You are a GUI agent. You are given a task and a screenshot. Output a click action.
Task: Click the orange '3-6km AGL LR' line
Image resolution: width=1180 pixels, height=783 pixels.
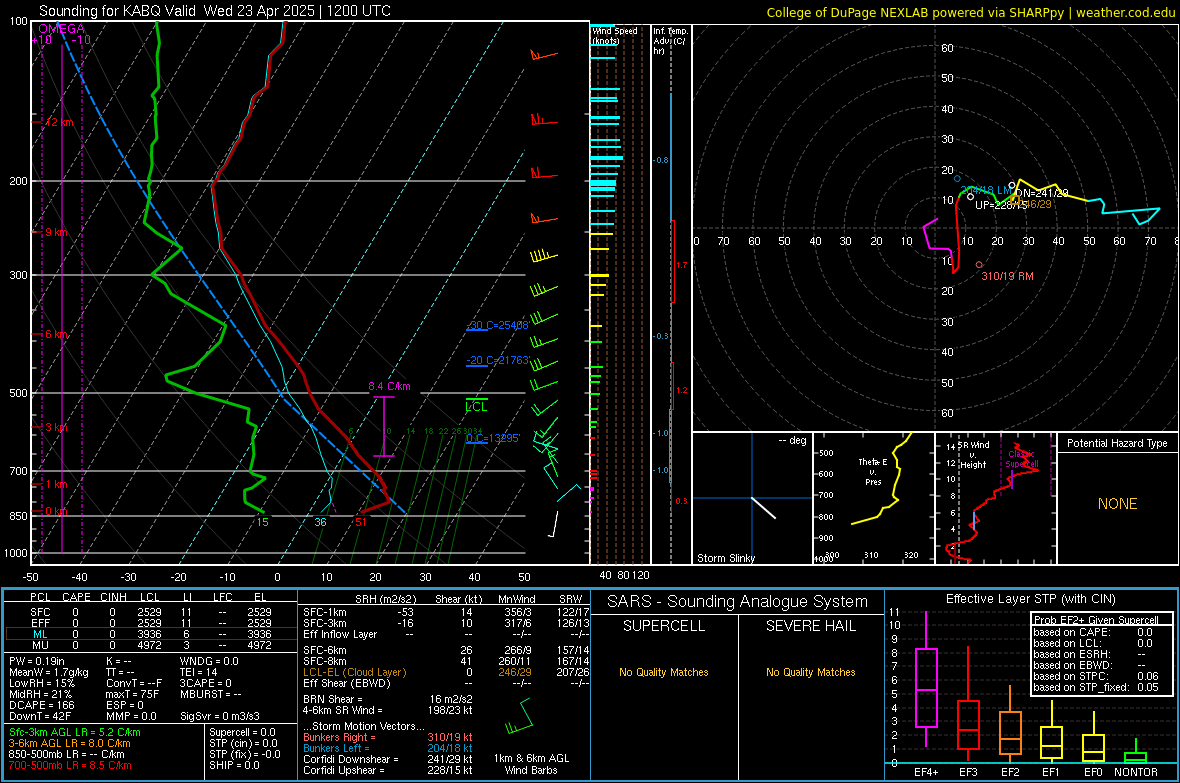70,743
